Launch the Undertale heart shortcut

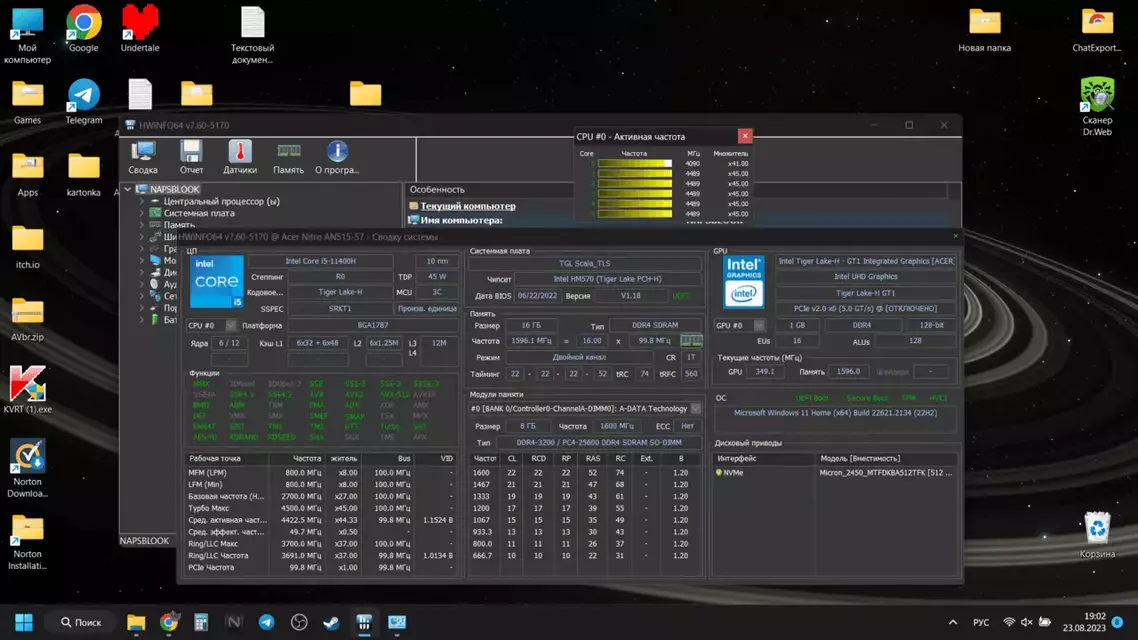point(139,30)
